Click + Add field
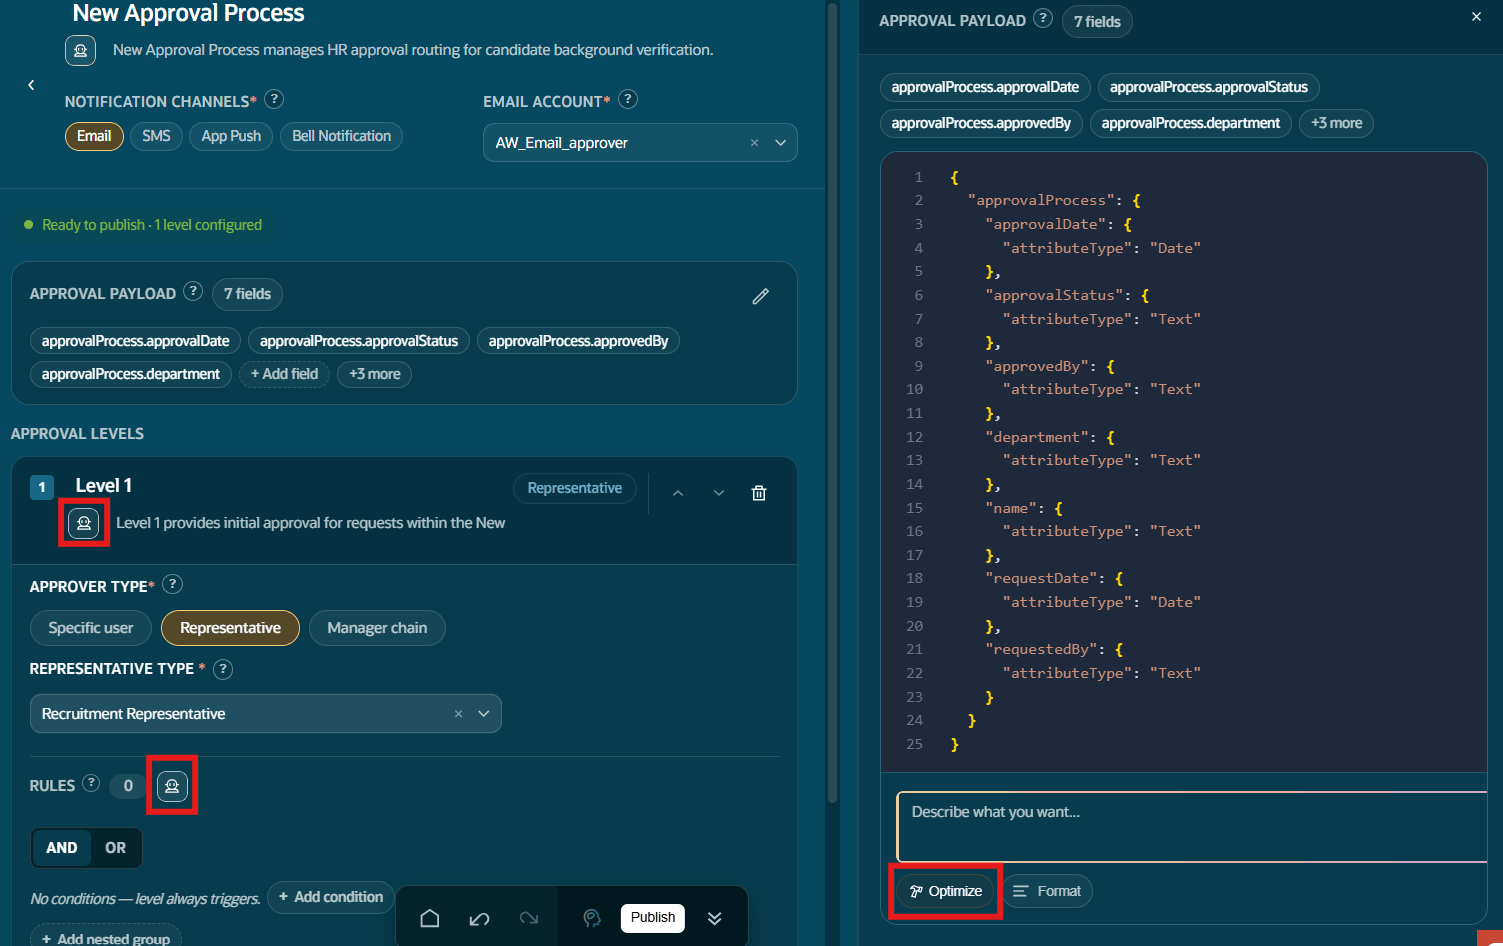 (284, 374)
